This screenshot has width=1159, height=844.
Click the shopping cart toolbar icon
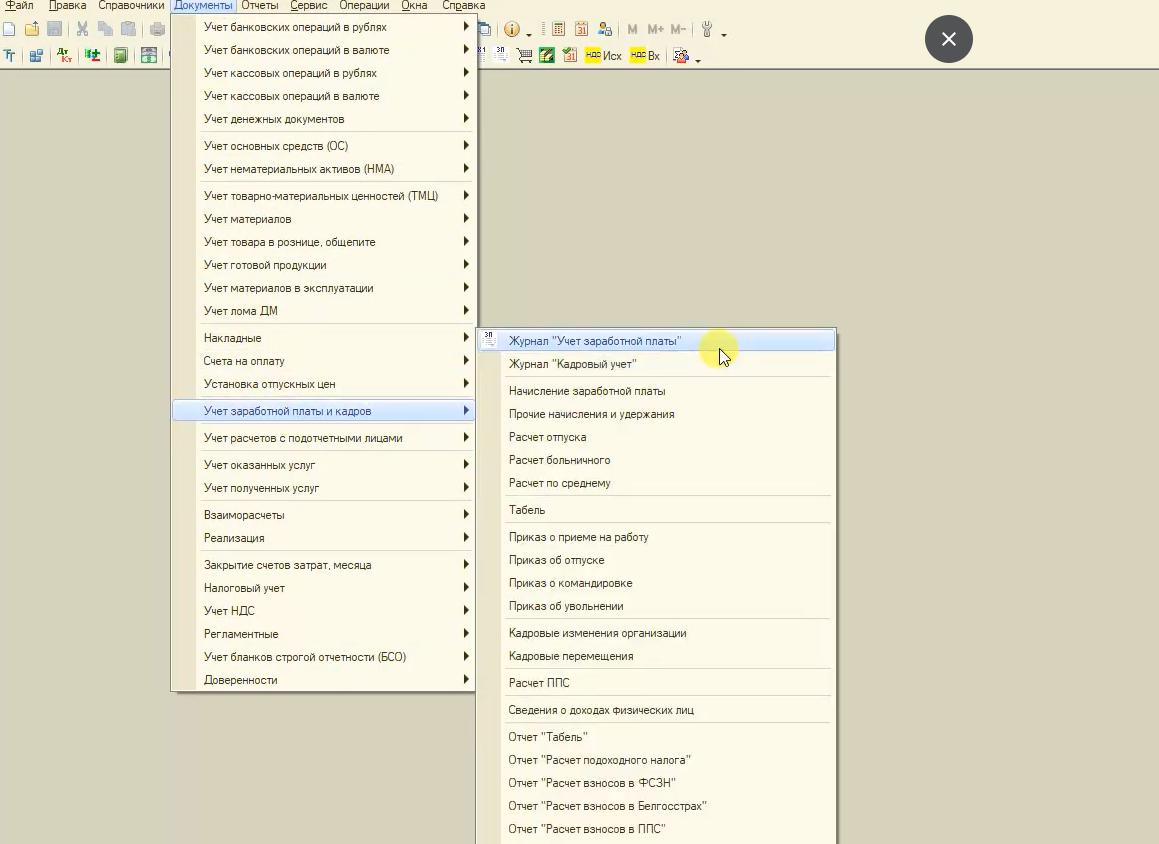click(x=524, y=55)
